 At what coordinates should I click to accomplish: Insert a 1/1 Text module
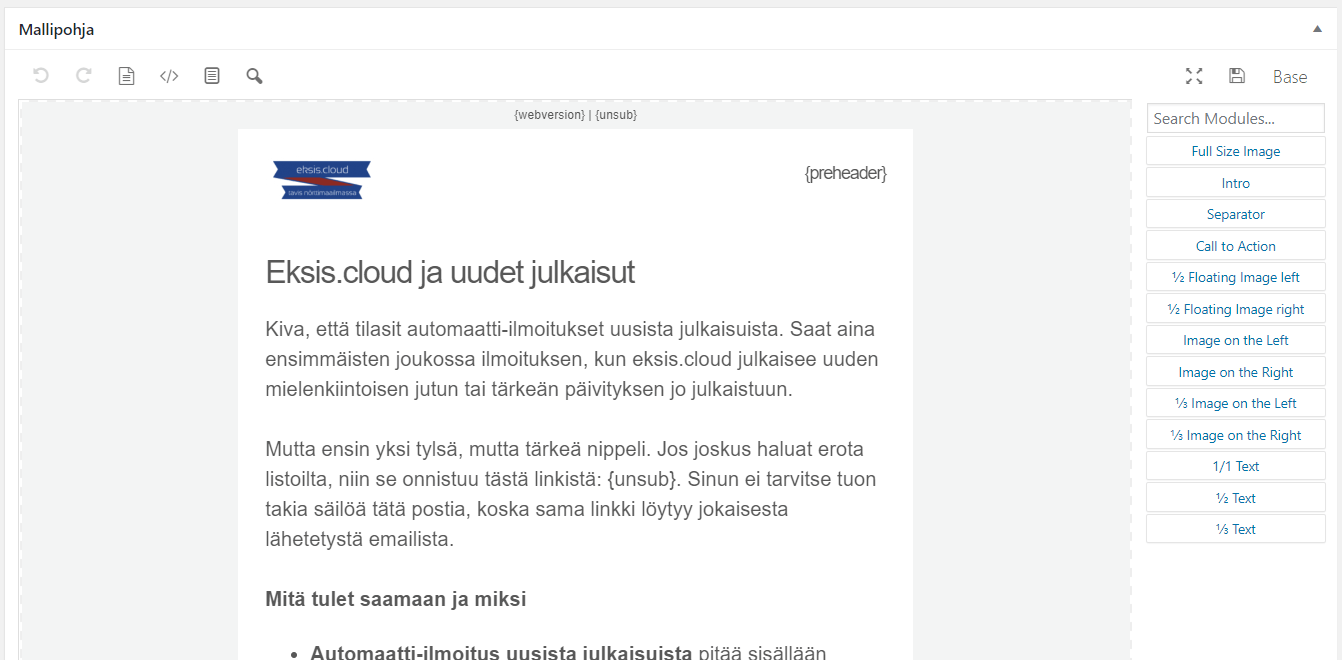pyautogui.click(x=1235, y=465)
